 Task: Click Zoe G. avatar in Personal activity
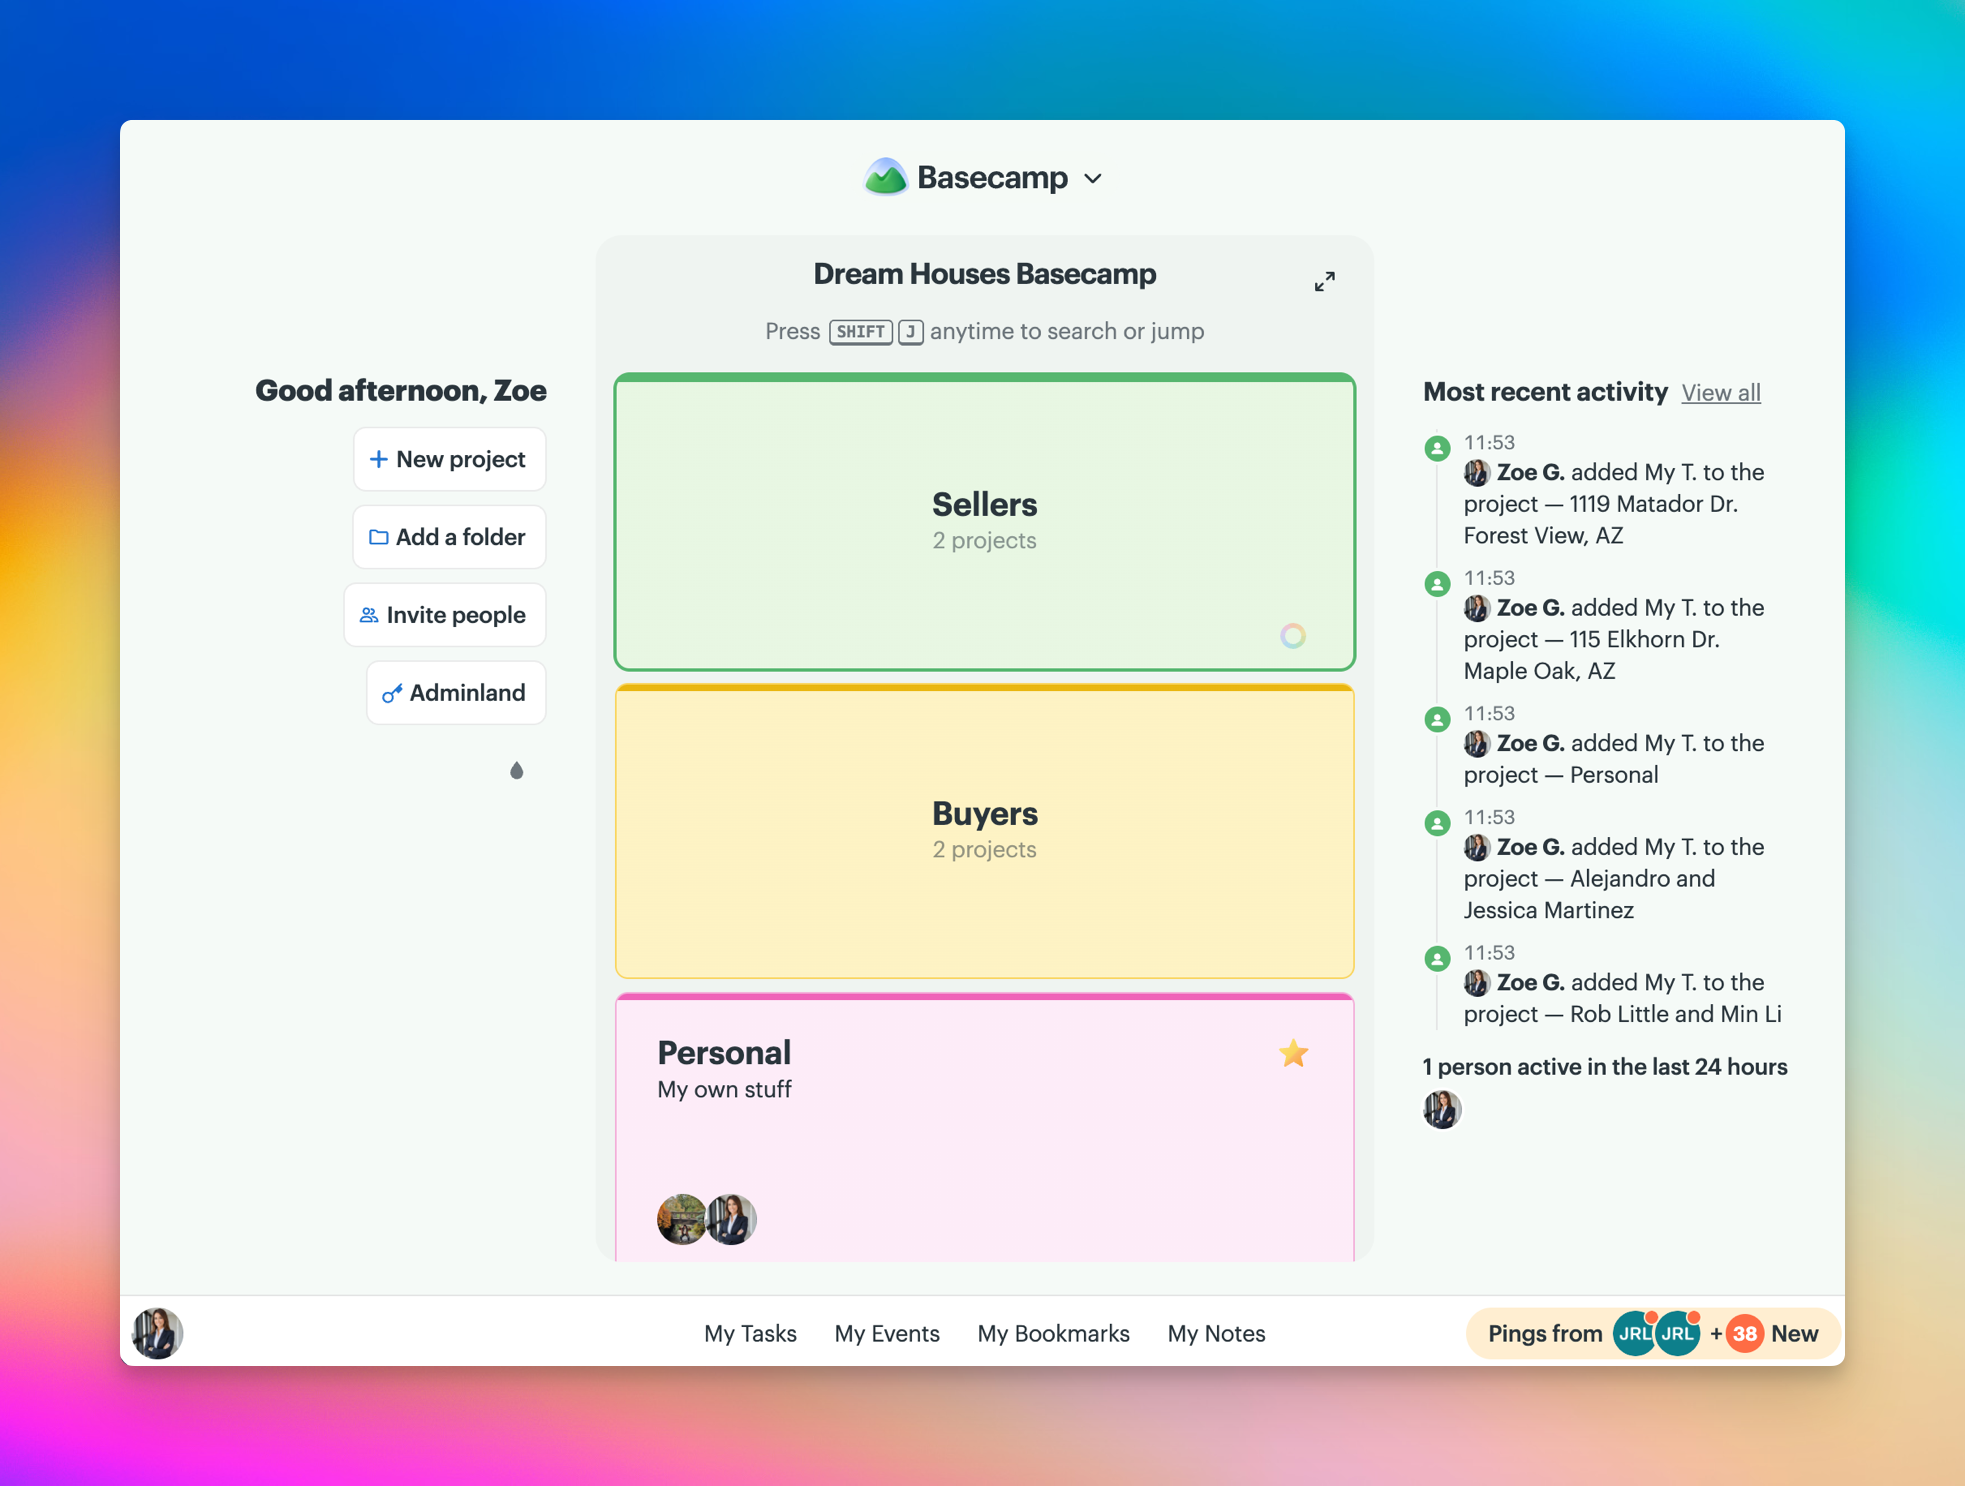click(1476, 744)
